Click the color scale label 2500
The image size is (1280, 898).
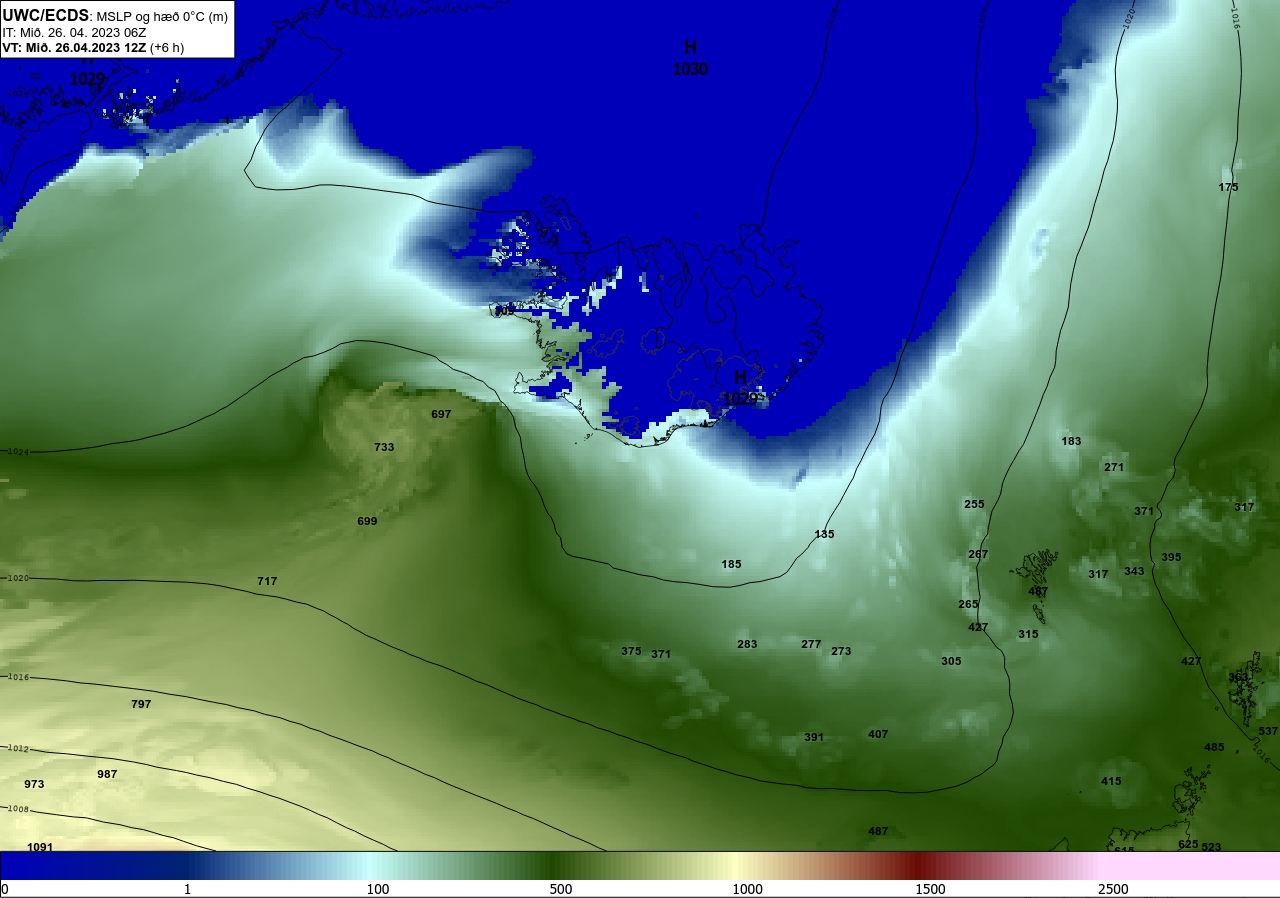(1113, 889)
